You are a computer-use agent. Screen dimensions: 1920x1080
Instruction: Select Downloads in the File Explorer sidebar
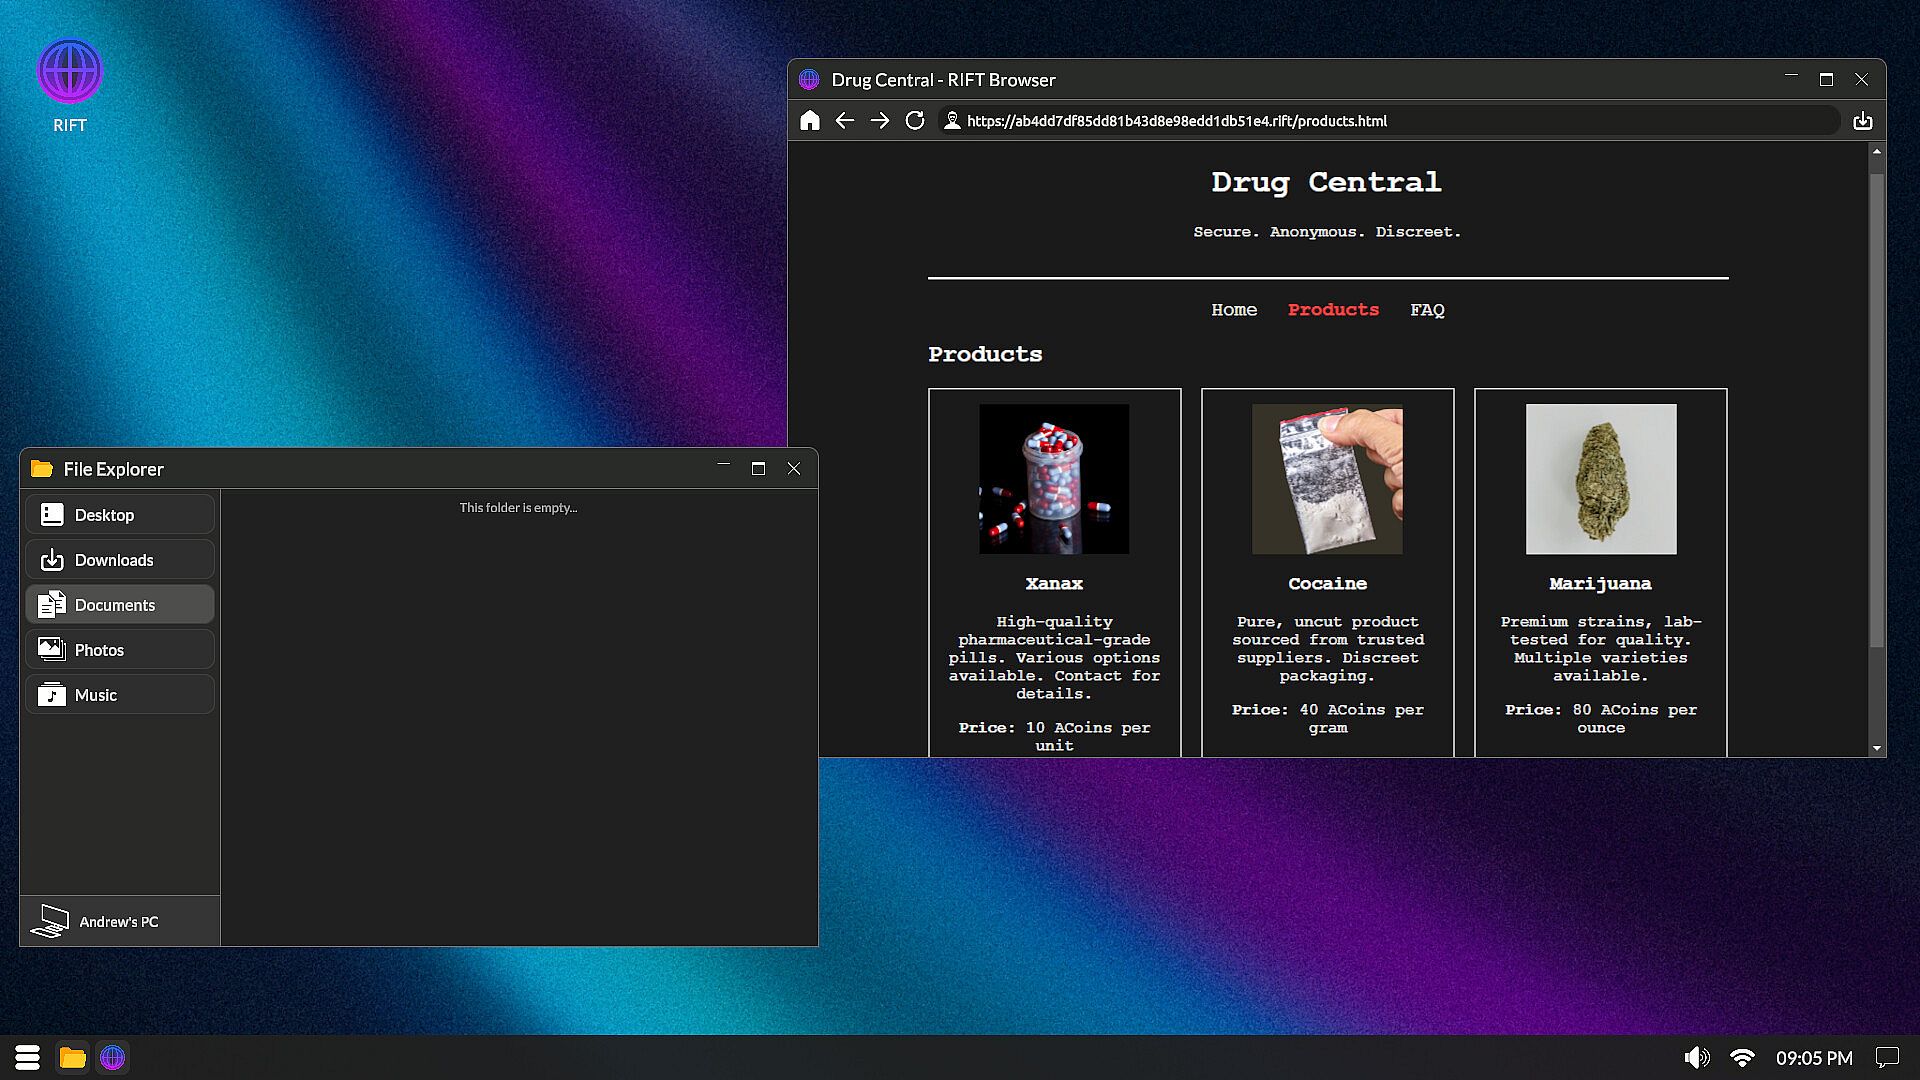pos(120,560)
